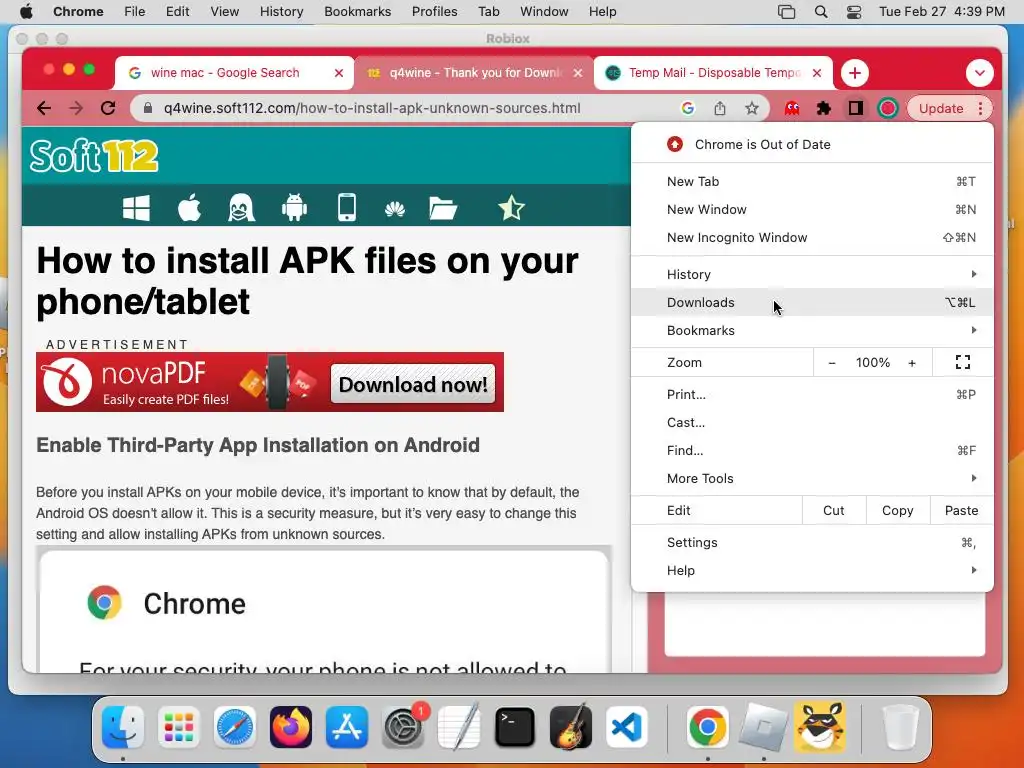
Task: Decrease zoom with the minus button
Action: click(832, 362)
